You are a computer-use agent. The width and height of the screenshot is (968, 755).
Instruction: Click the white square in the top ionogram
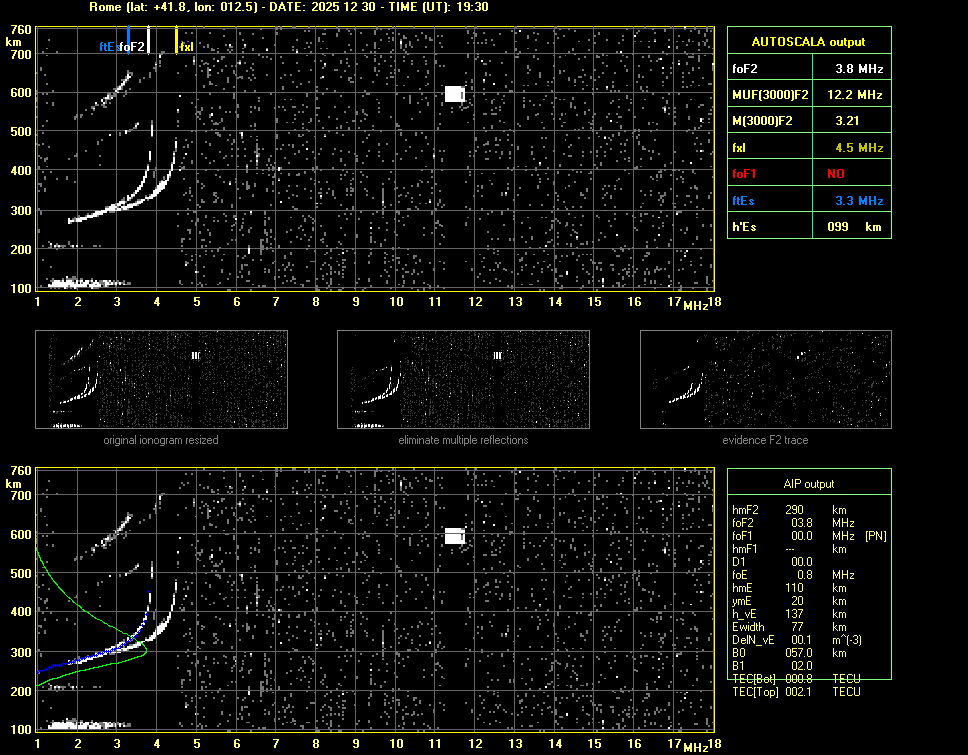[x=455, y=94]
